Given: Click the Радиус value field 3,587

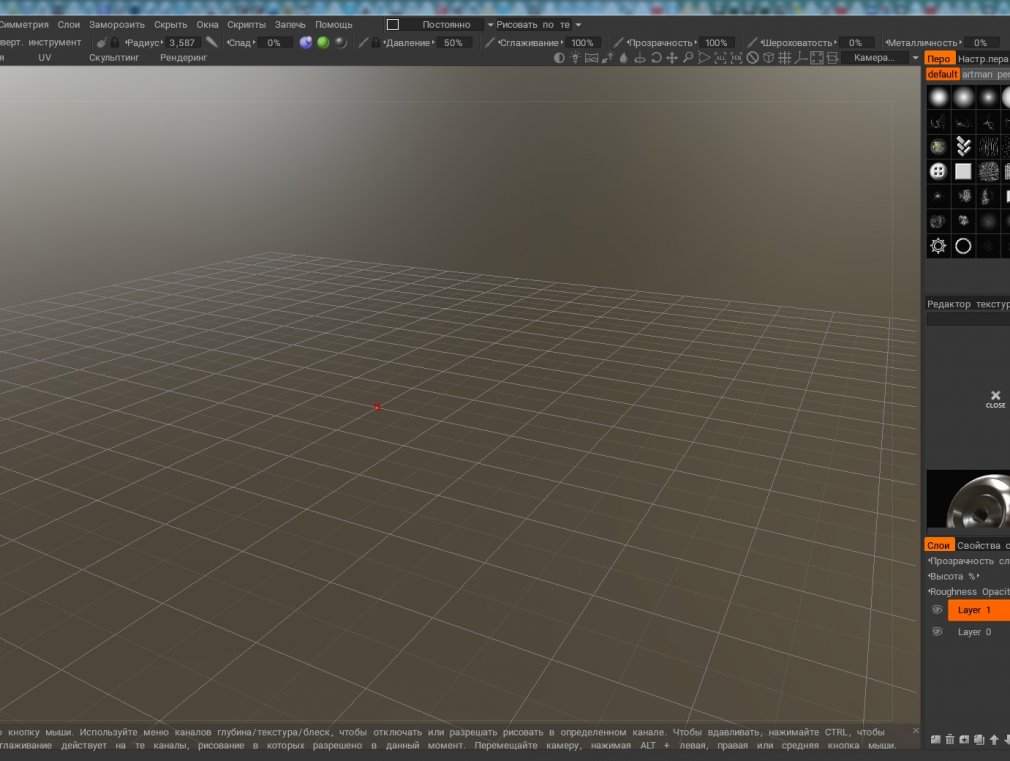Looking at the screenshot, I should (x=182, y=43).
